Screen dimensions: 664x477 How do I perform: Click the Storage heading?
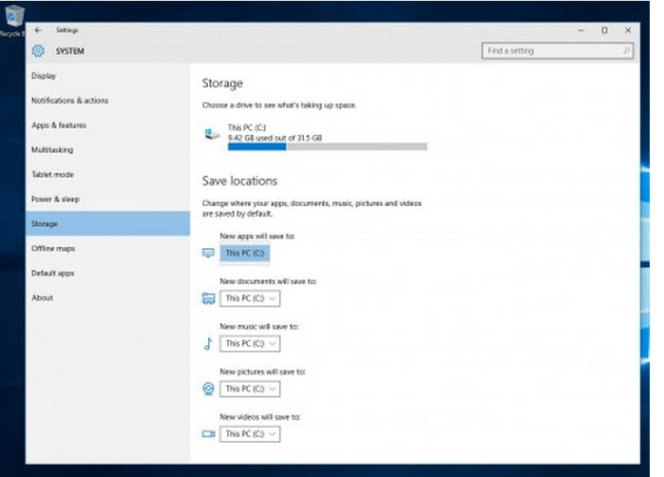tap(222, 83)
